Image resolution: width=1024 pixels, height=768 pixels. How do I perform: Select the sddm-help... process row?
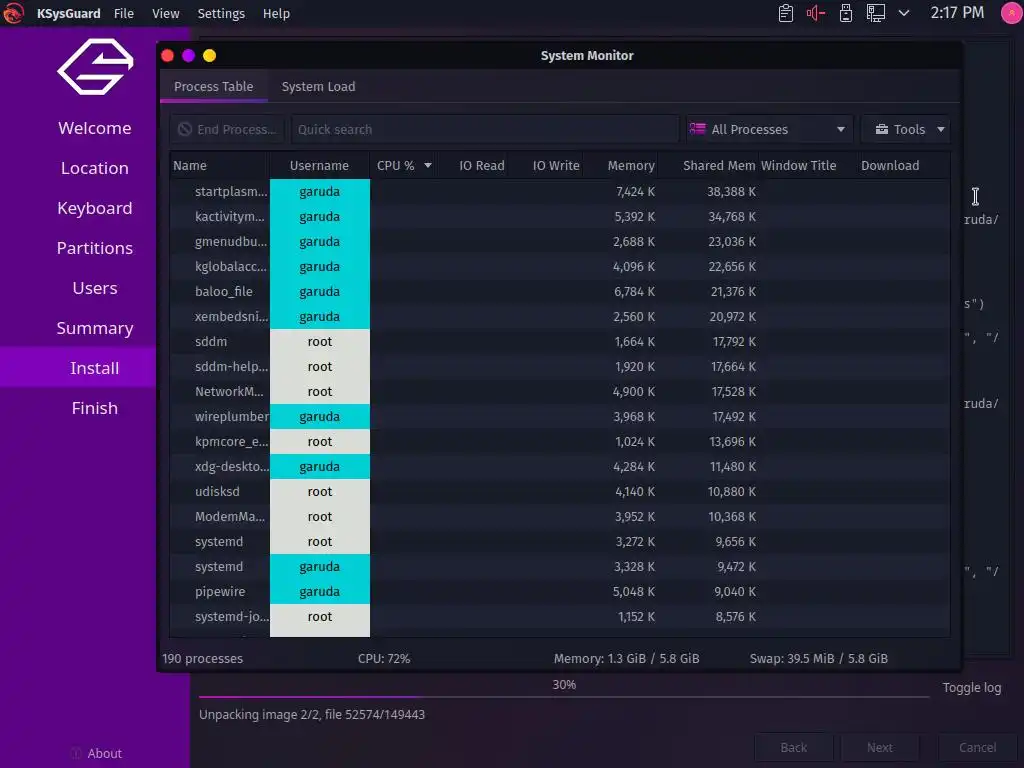pos(560,366)
